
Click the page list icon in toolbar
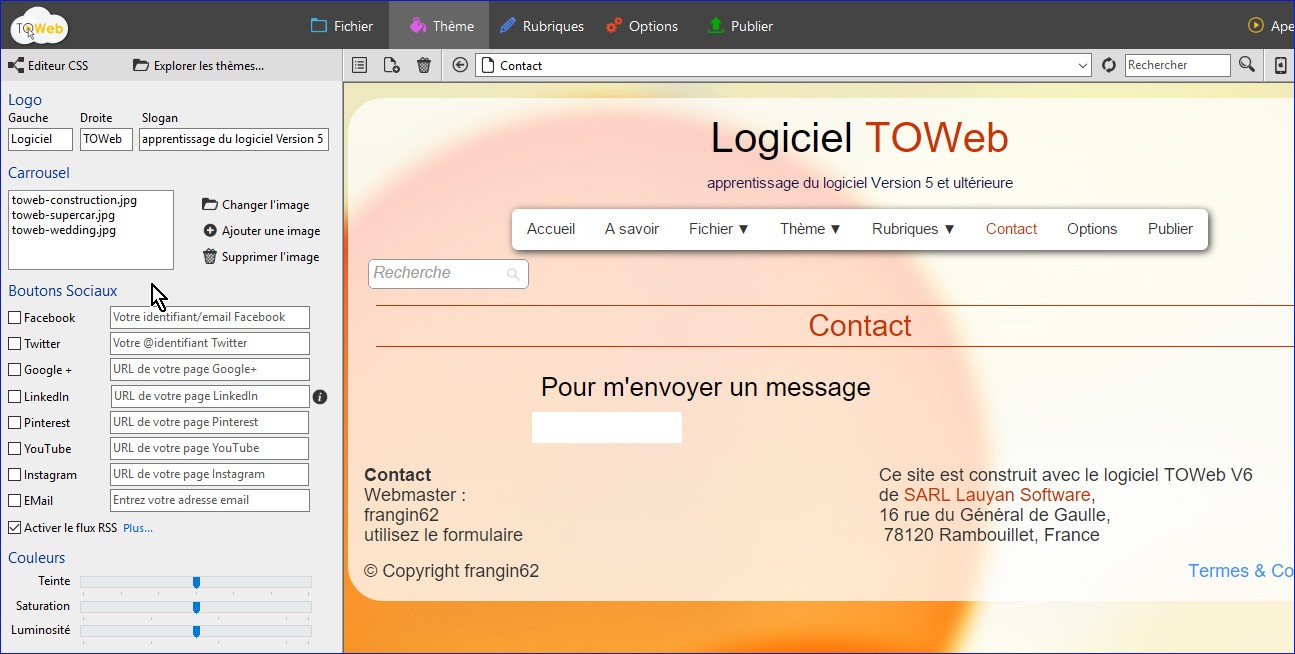(360, 65)
